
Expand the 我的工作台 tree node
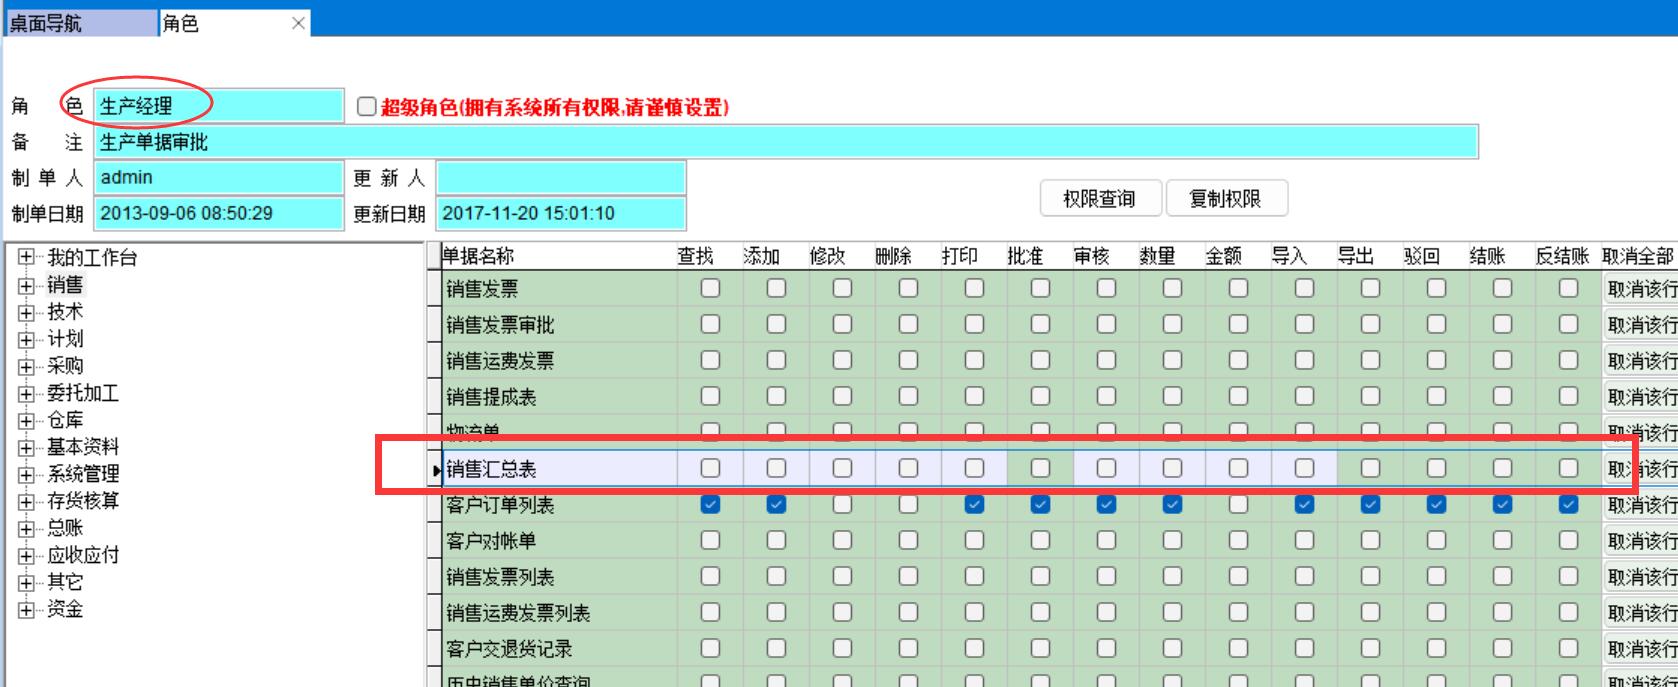(26, 258)
